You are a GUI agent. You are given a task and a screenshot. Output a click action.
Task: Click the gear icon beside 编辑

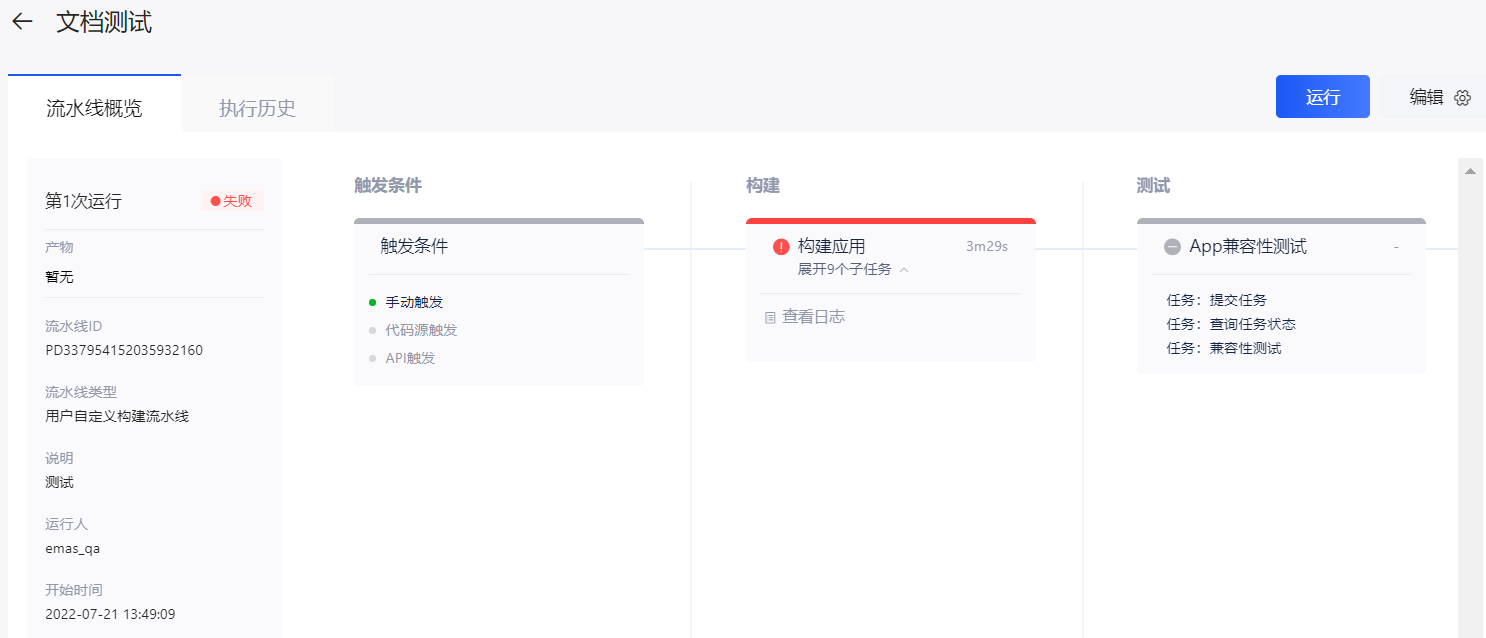click(x=1462, y=97)
